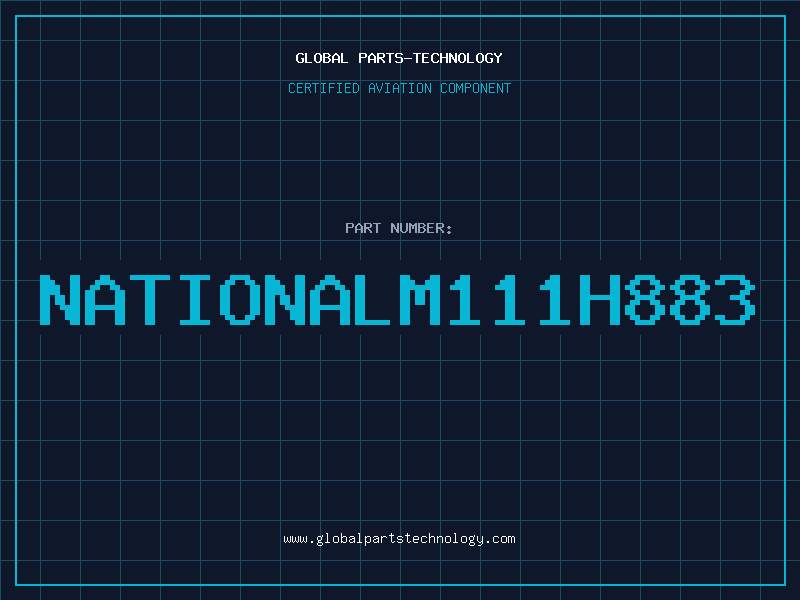Viewport: 800px width, 600px height.
Task: Click the word TECHNOLOGY in the header
Action: 457,58
